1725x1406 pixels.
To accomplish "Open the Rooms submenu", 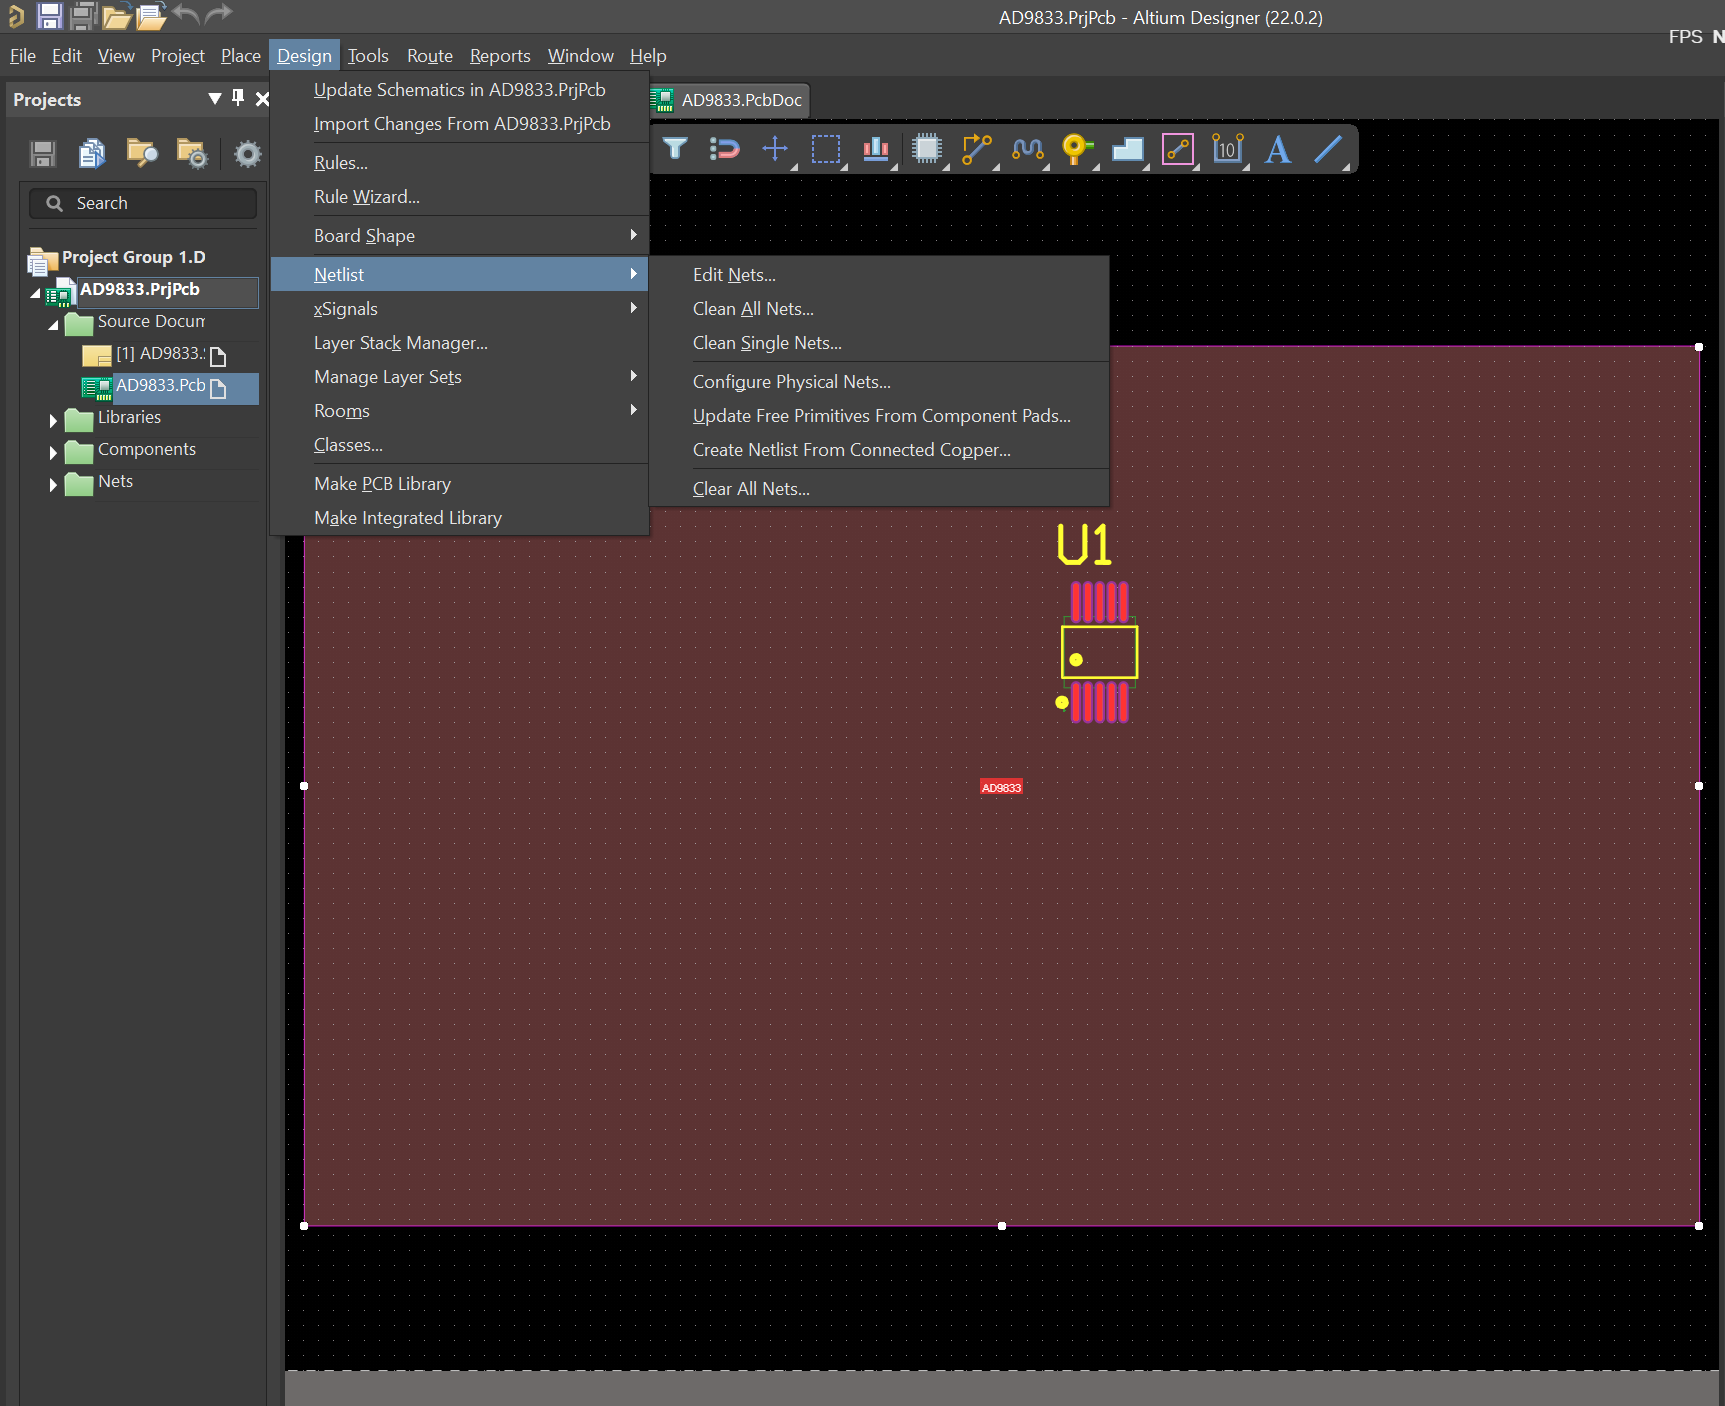I will pyautogui.click(x=459, y=411).
